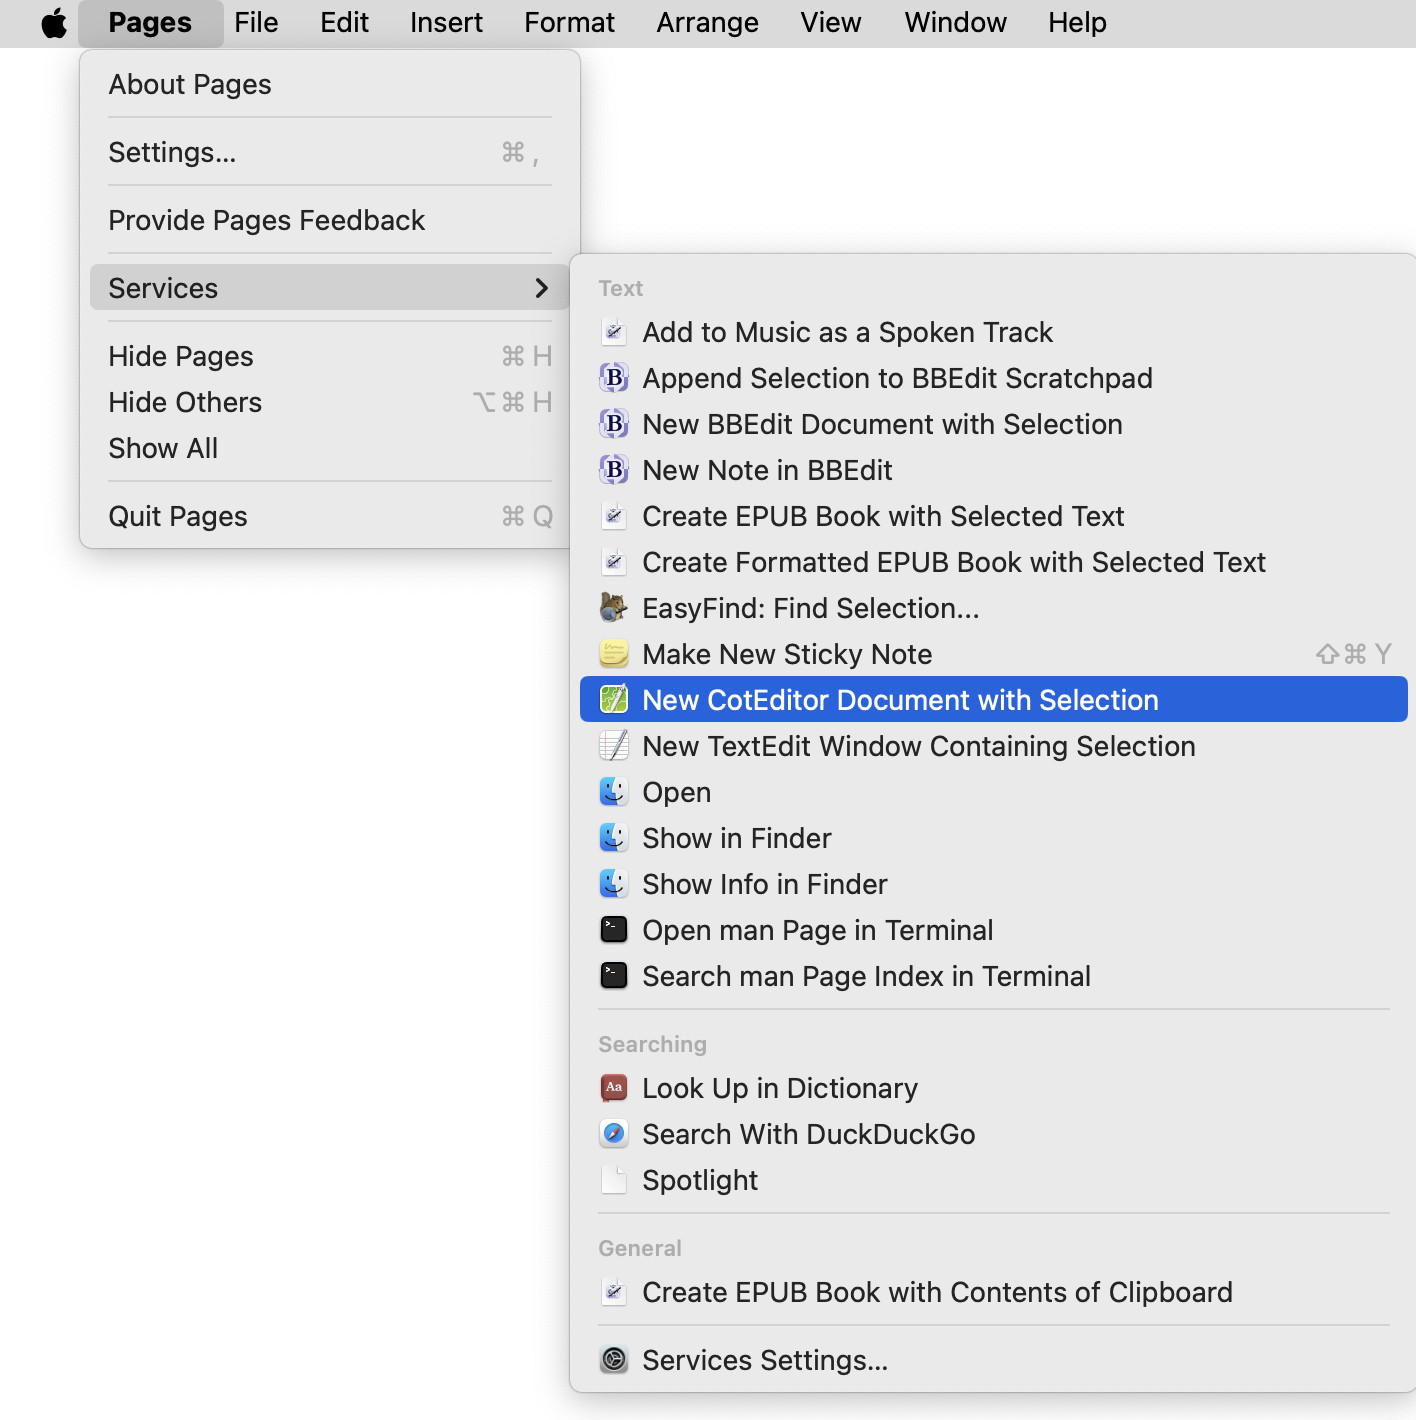The image size is (1416, 1420).
Task: Select Look Up in Dictionary
Action: [994, 1088]
